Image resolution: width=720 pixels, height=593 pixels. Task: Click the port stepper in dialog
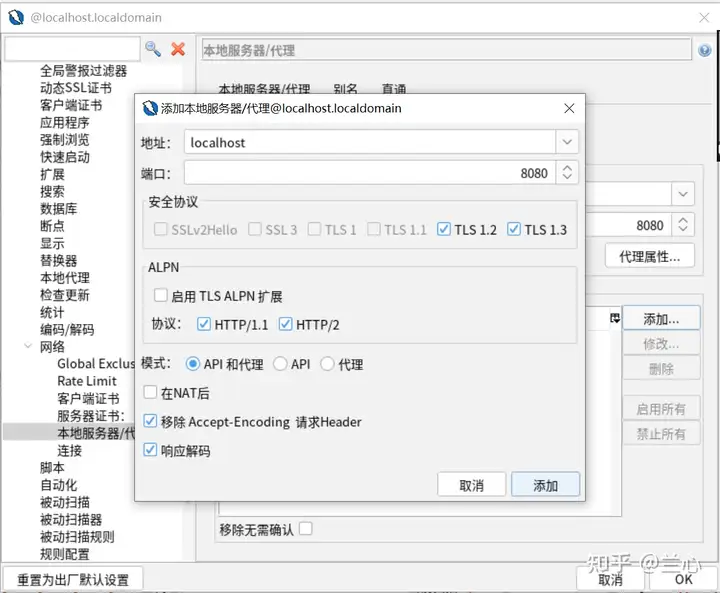[x=567, y=173]
